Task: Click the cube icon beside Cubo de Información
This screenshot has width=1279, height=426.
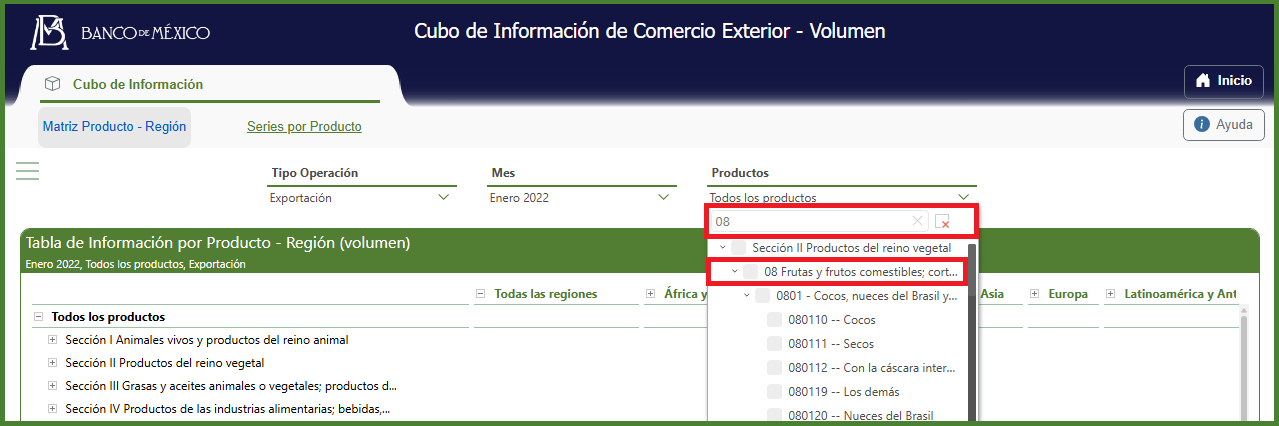Action: click(53, 84)
